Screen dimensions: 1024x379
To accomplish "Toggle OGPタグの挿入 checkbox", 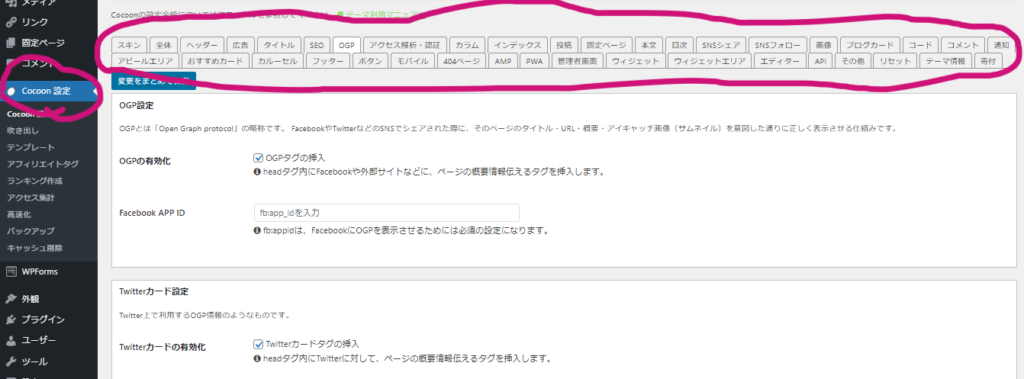I will click(x=257, y=157).
